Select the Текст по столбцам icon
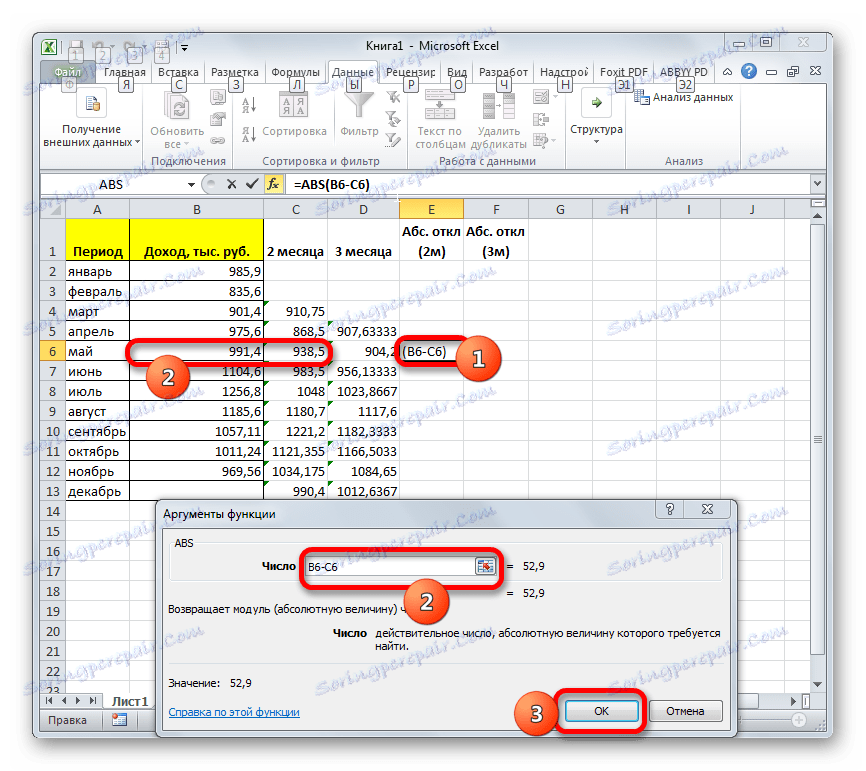 [439, 105]
